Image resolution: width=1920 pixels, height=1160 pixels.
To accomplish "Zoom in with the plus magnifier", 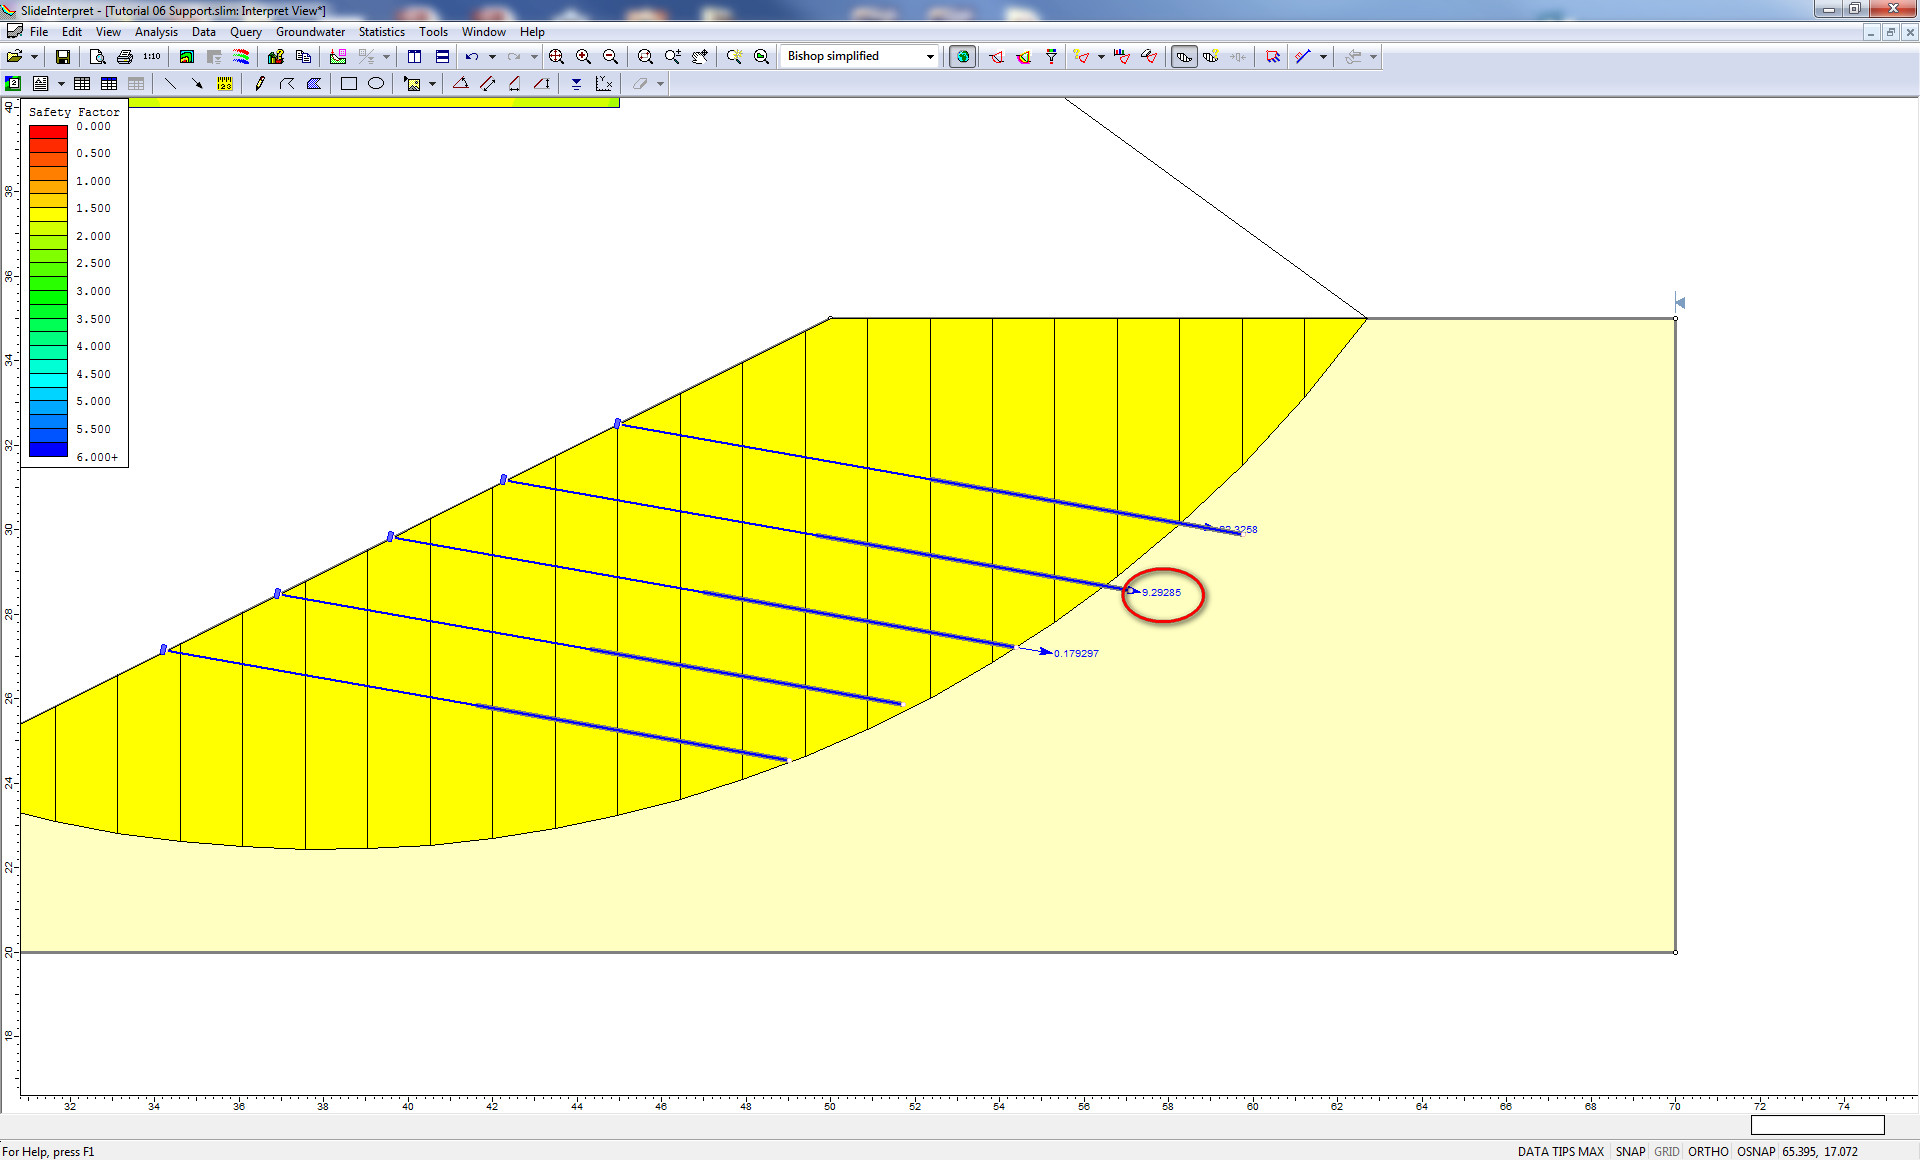I will 583,57.
